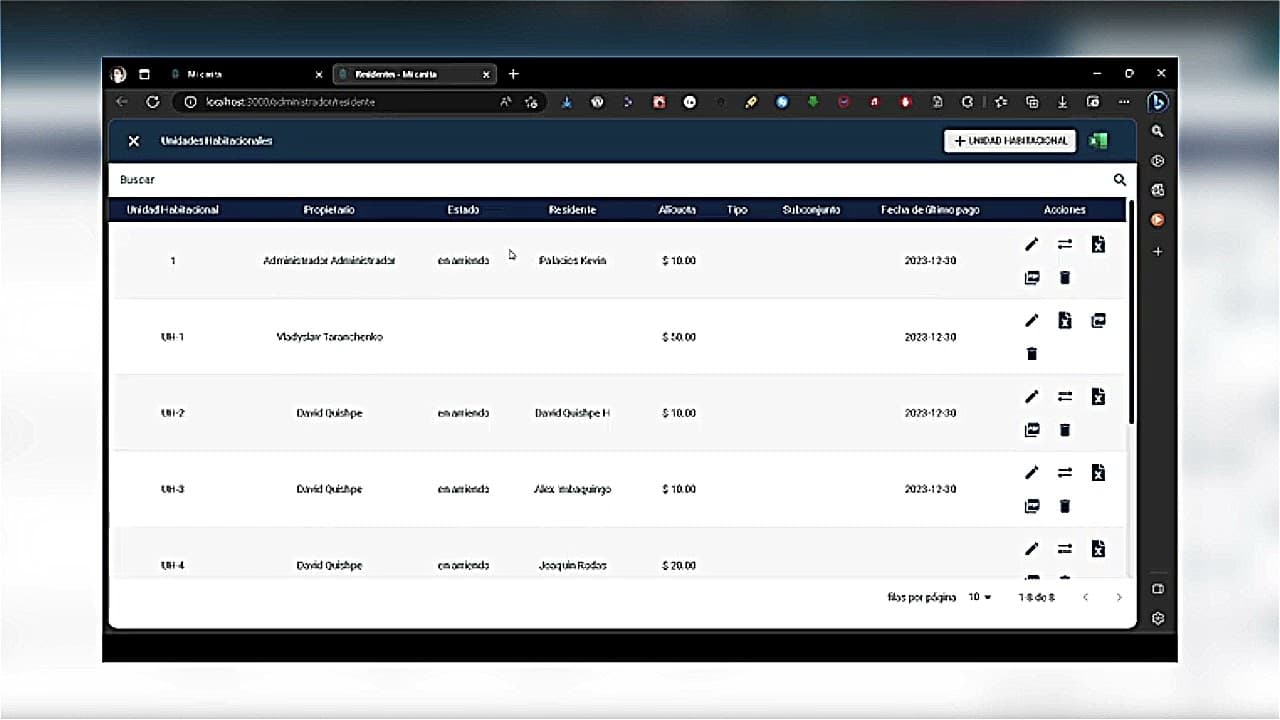Click the search magnifier beside Buscar
Screen dimensions: 1280x720
coord(1120,180)
